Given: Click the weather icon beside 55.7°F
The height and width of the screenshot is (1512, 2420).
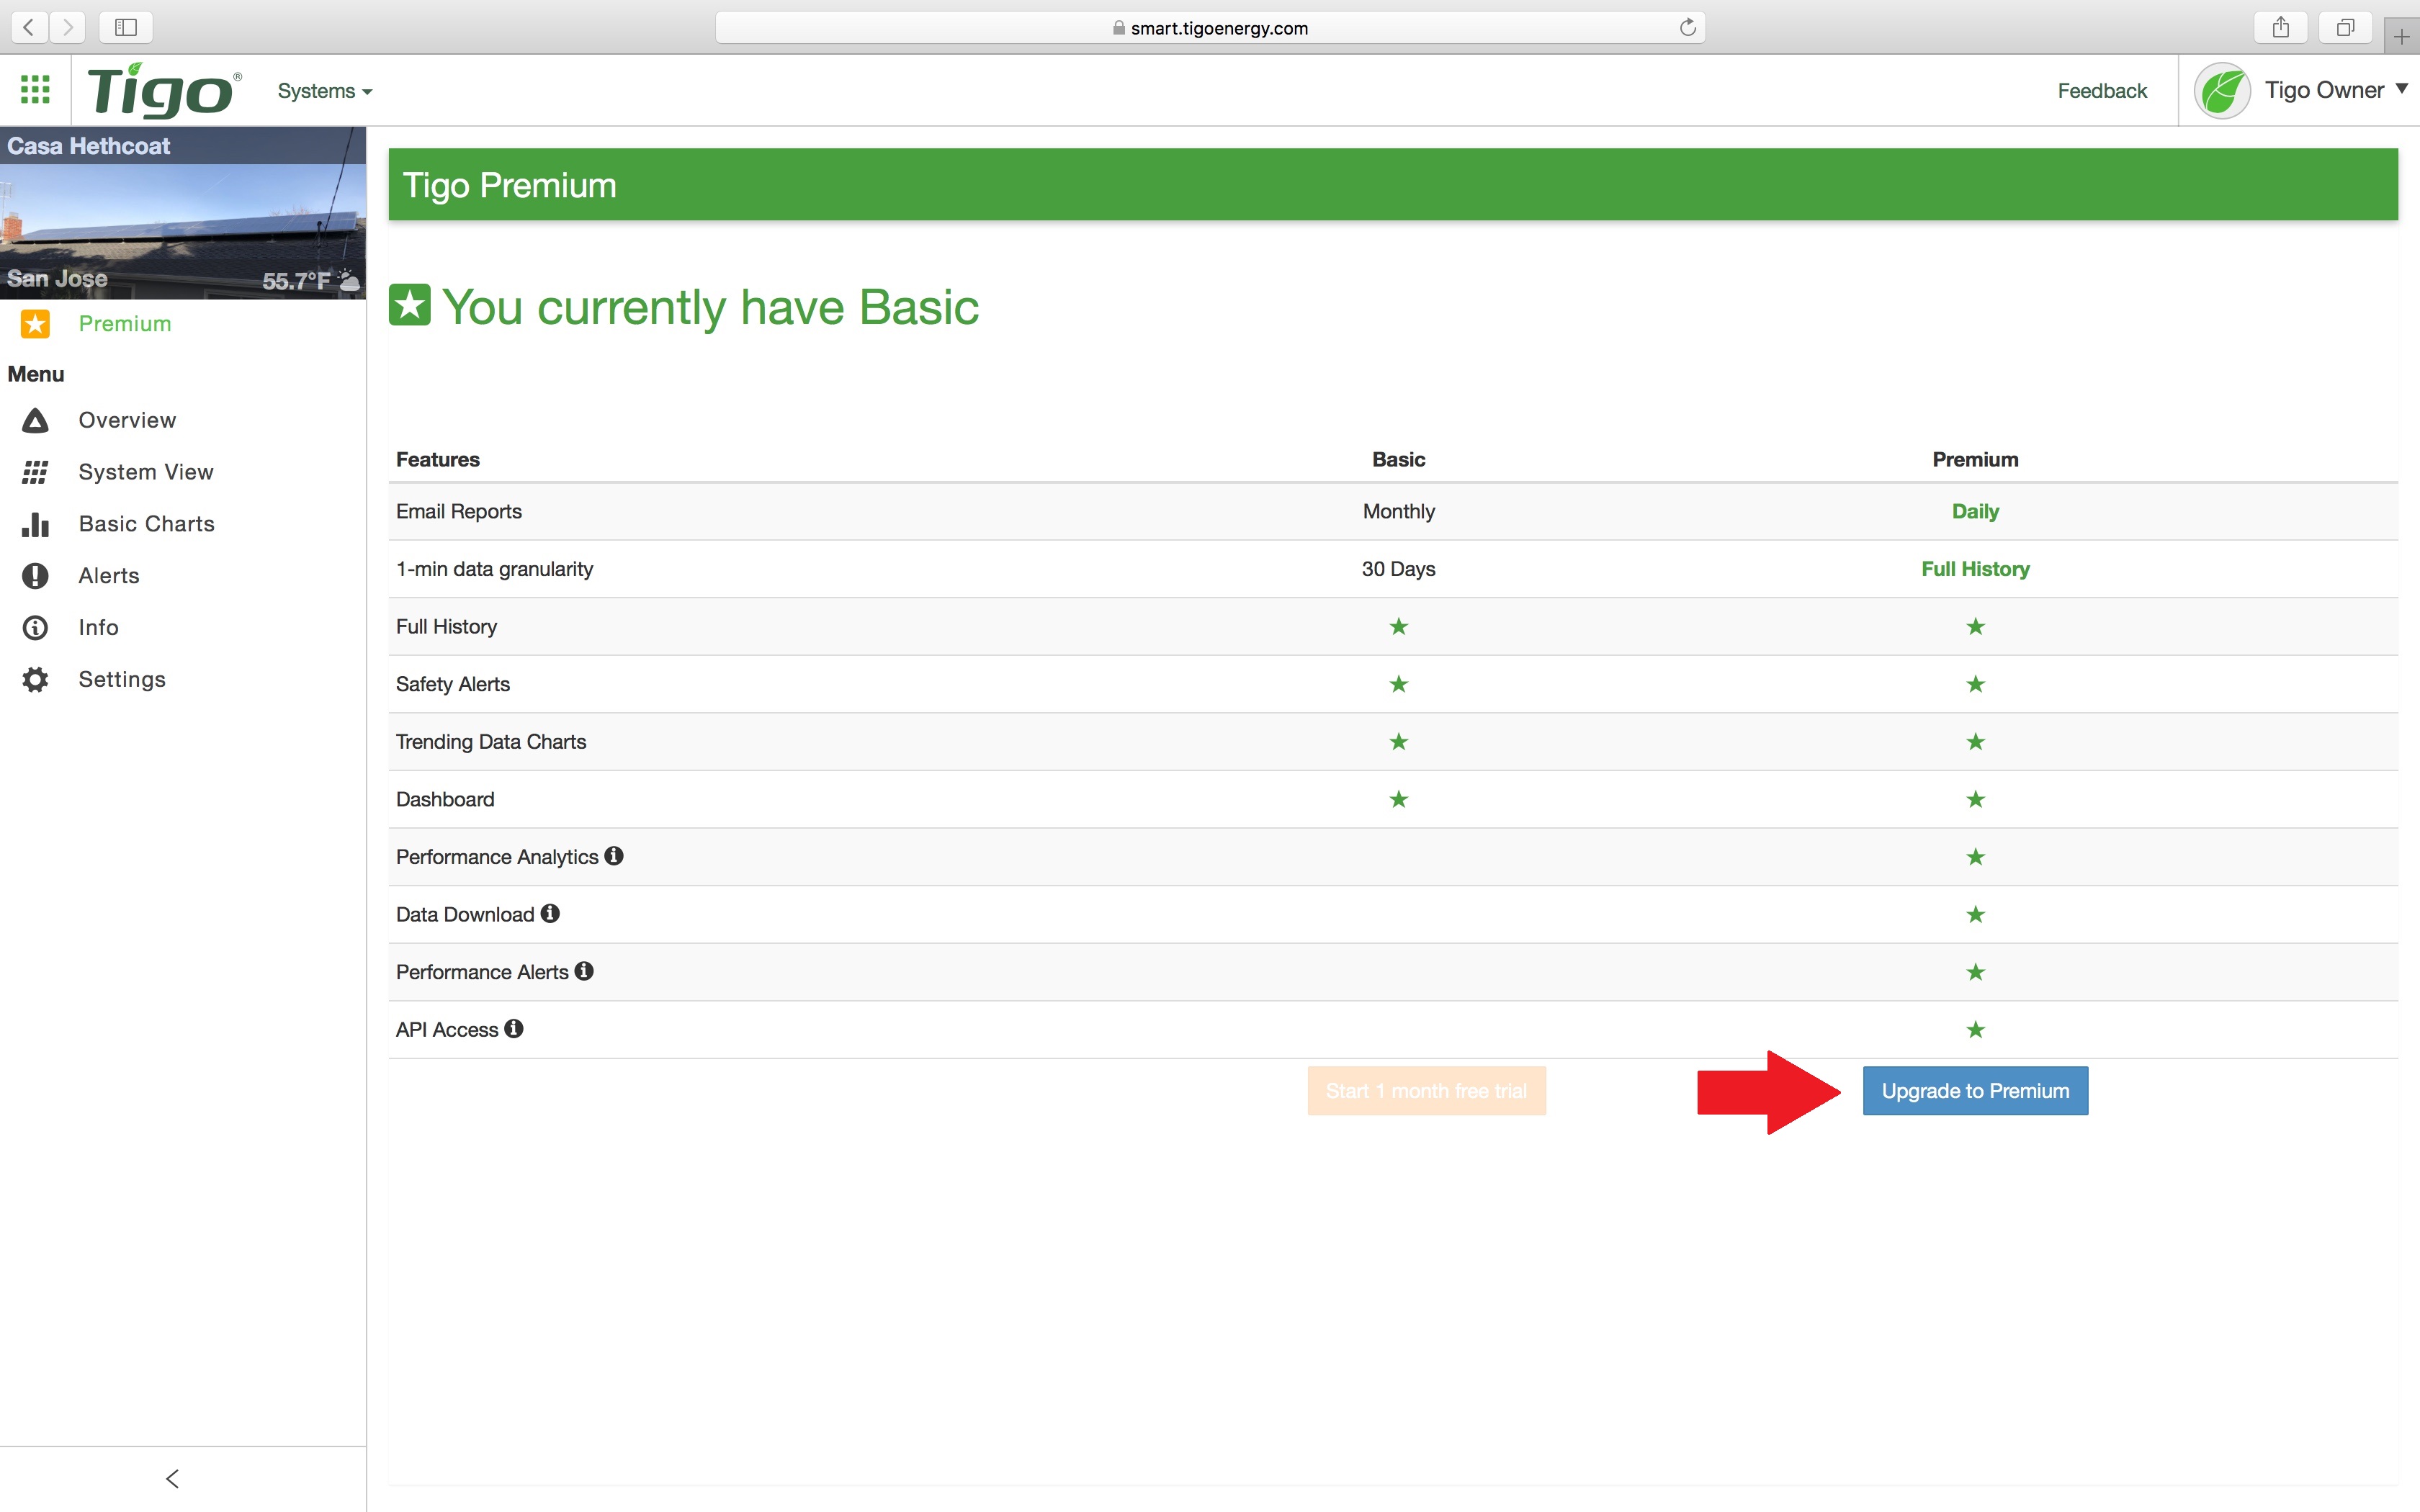Looking at the screenshot, I should [349, 280].
